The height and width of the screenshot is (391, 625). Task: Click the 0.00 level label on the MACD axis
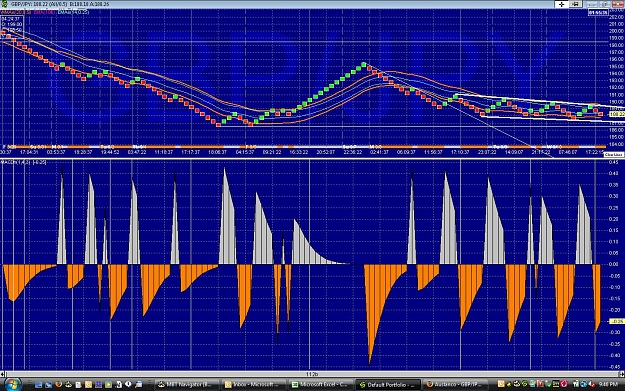coord(614,264)
